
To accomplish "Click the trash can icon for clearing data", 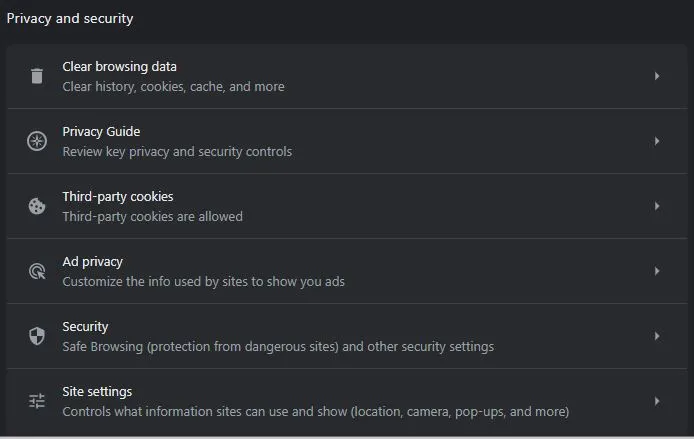I will pyautogui.click(x=37, y=76).
